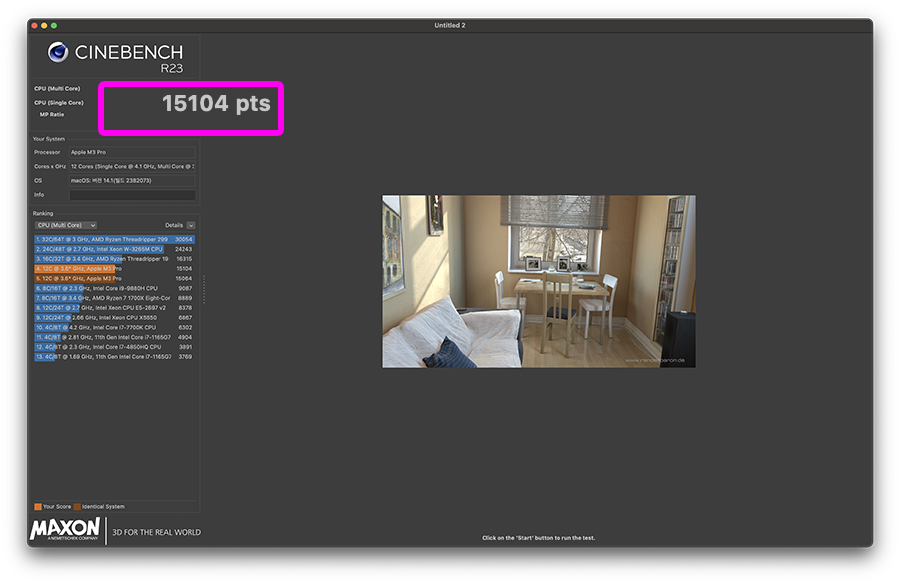
Task: Select ranking row 6 Intel Core i9-9880H
Action: (114, 288)
